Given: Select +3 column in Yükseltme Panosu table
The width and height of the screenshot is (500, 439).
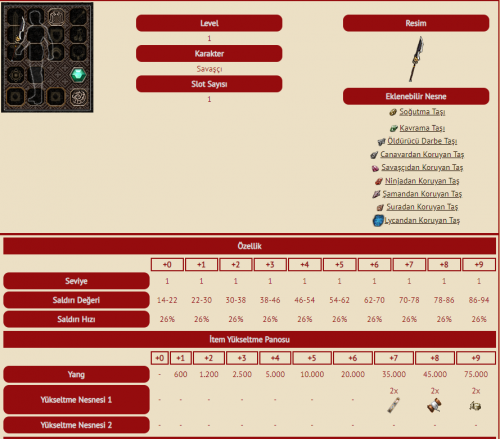Looking at the screenshot, I should pos(242,358).
